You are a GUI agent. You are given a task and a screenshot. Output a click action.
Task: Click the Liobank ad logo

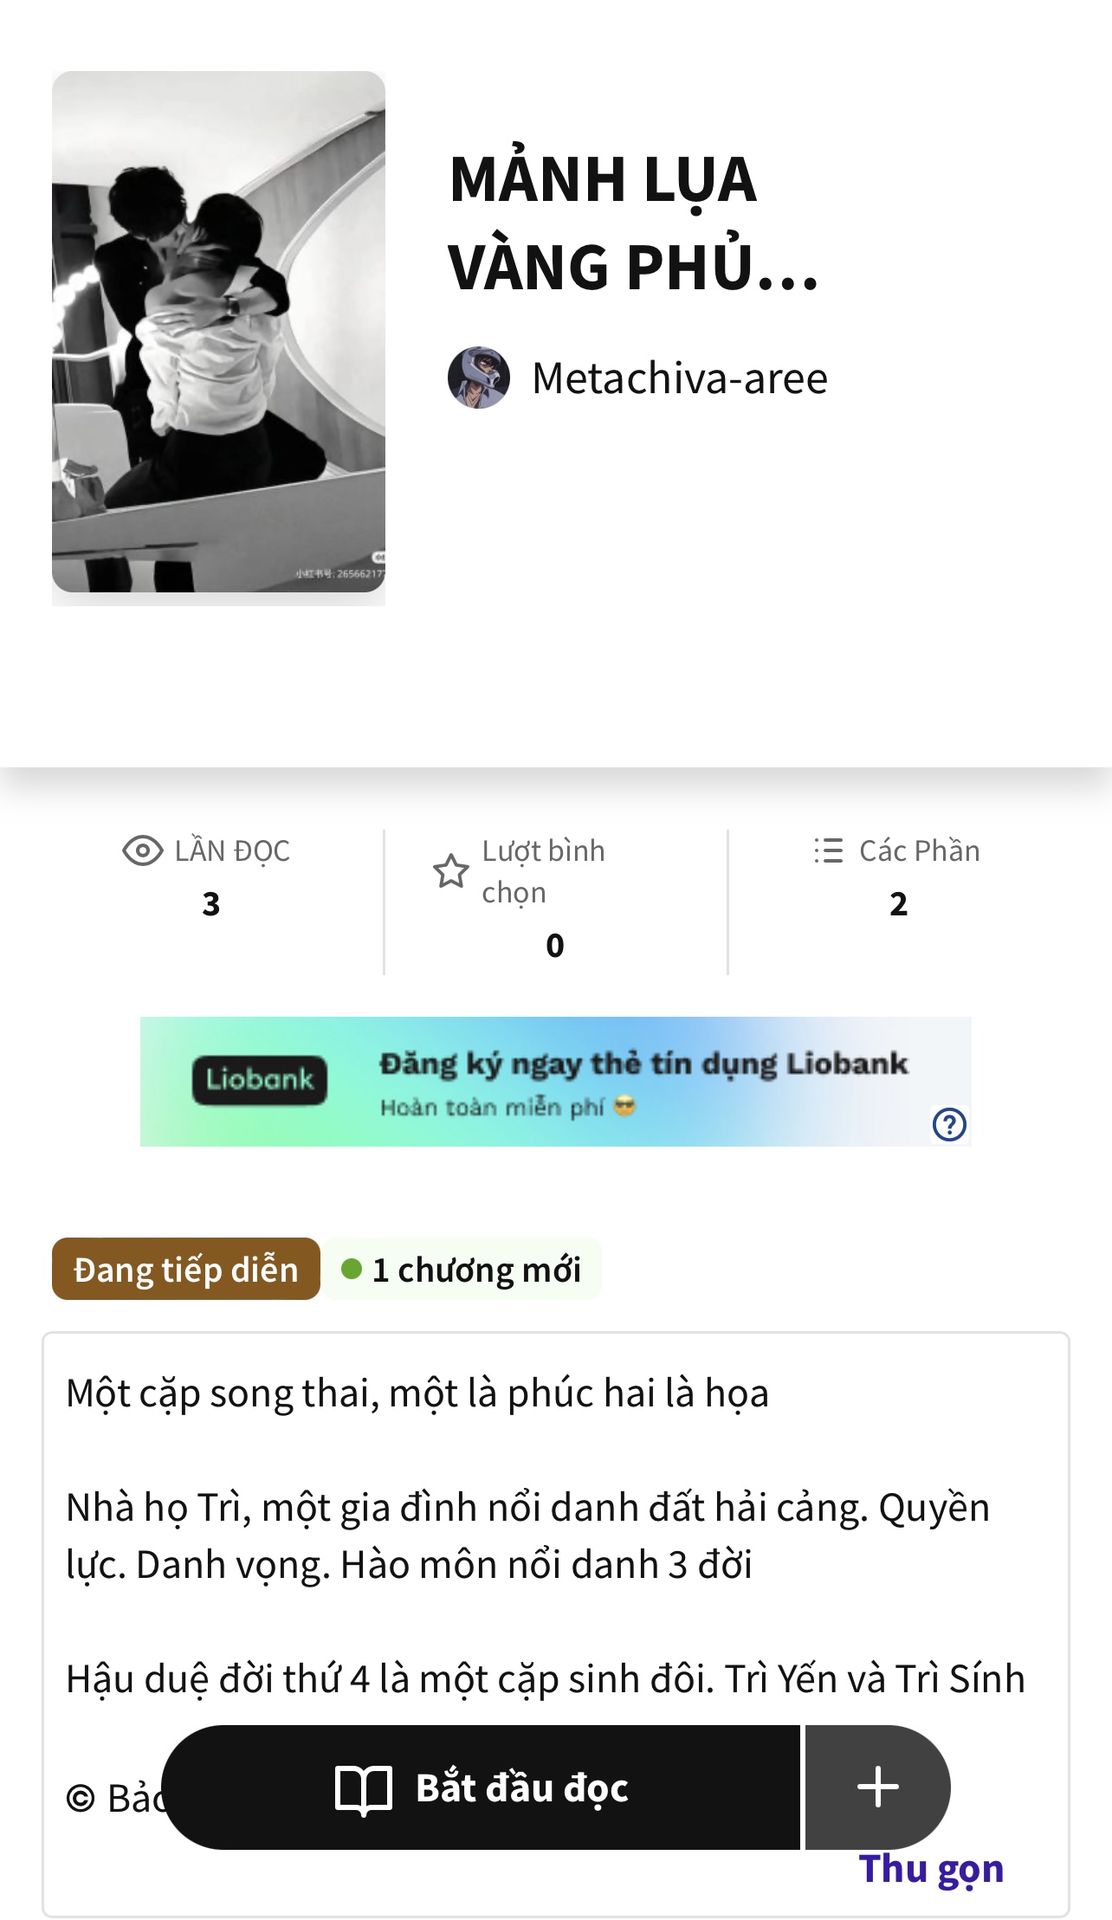tap(259, 1080)
